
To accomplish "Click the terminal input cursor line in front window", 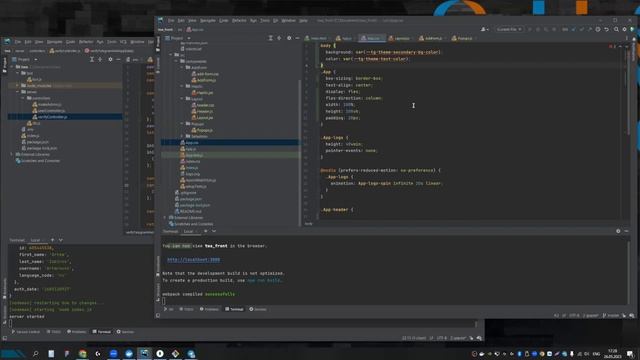I will (x=164, y=301).
